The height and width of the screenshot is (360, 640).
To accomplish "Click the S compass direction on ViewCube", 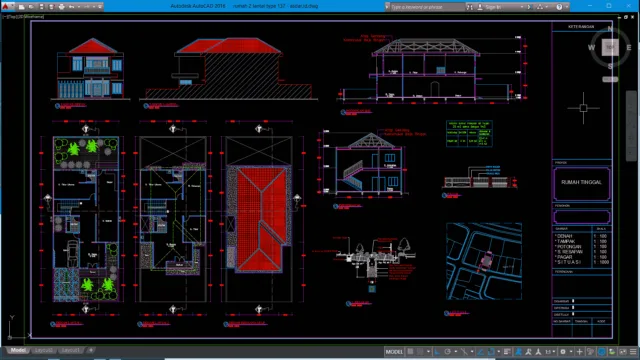I will pos(610,66).
